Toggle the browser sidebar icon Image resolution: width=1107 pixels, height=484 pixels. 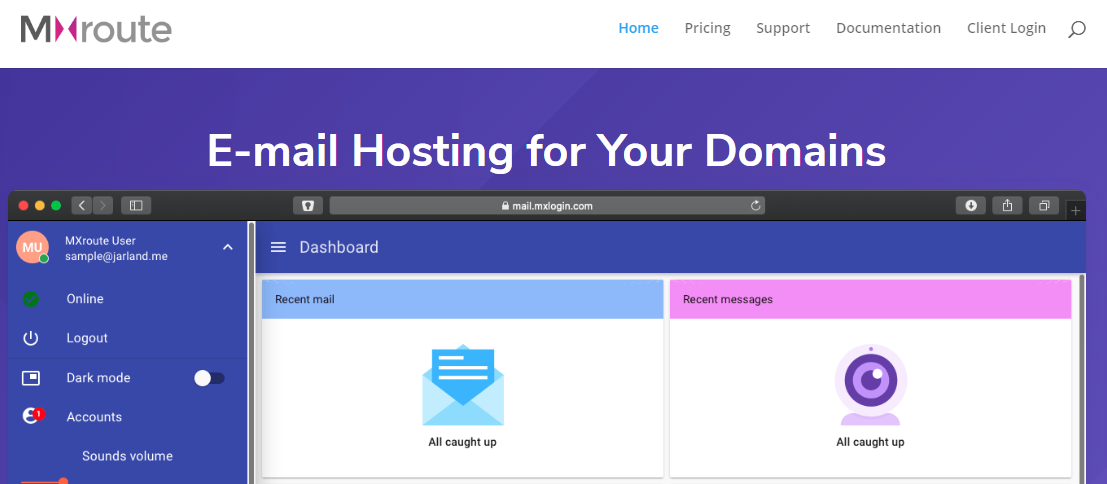(136, 205)
